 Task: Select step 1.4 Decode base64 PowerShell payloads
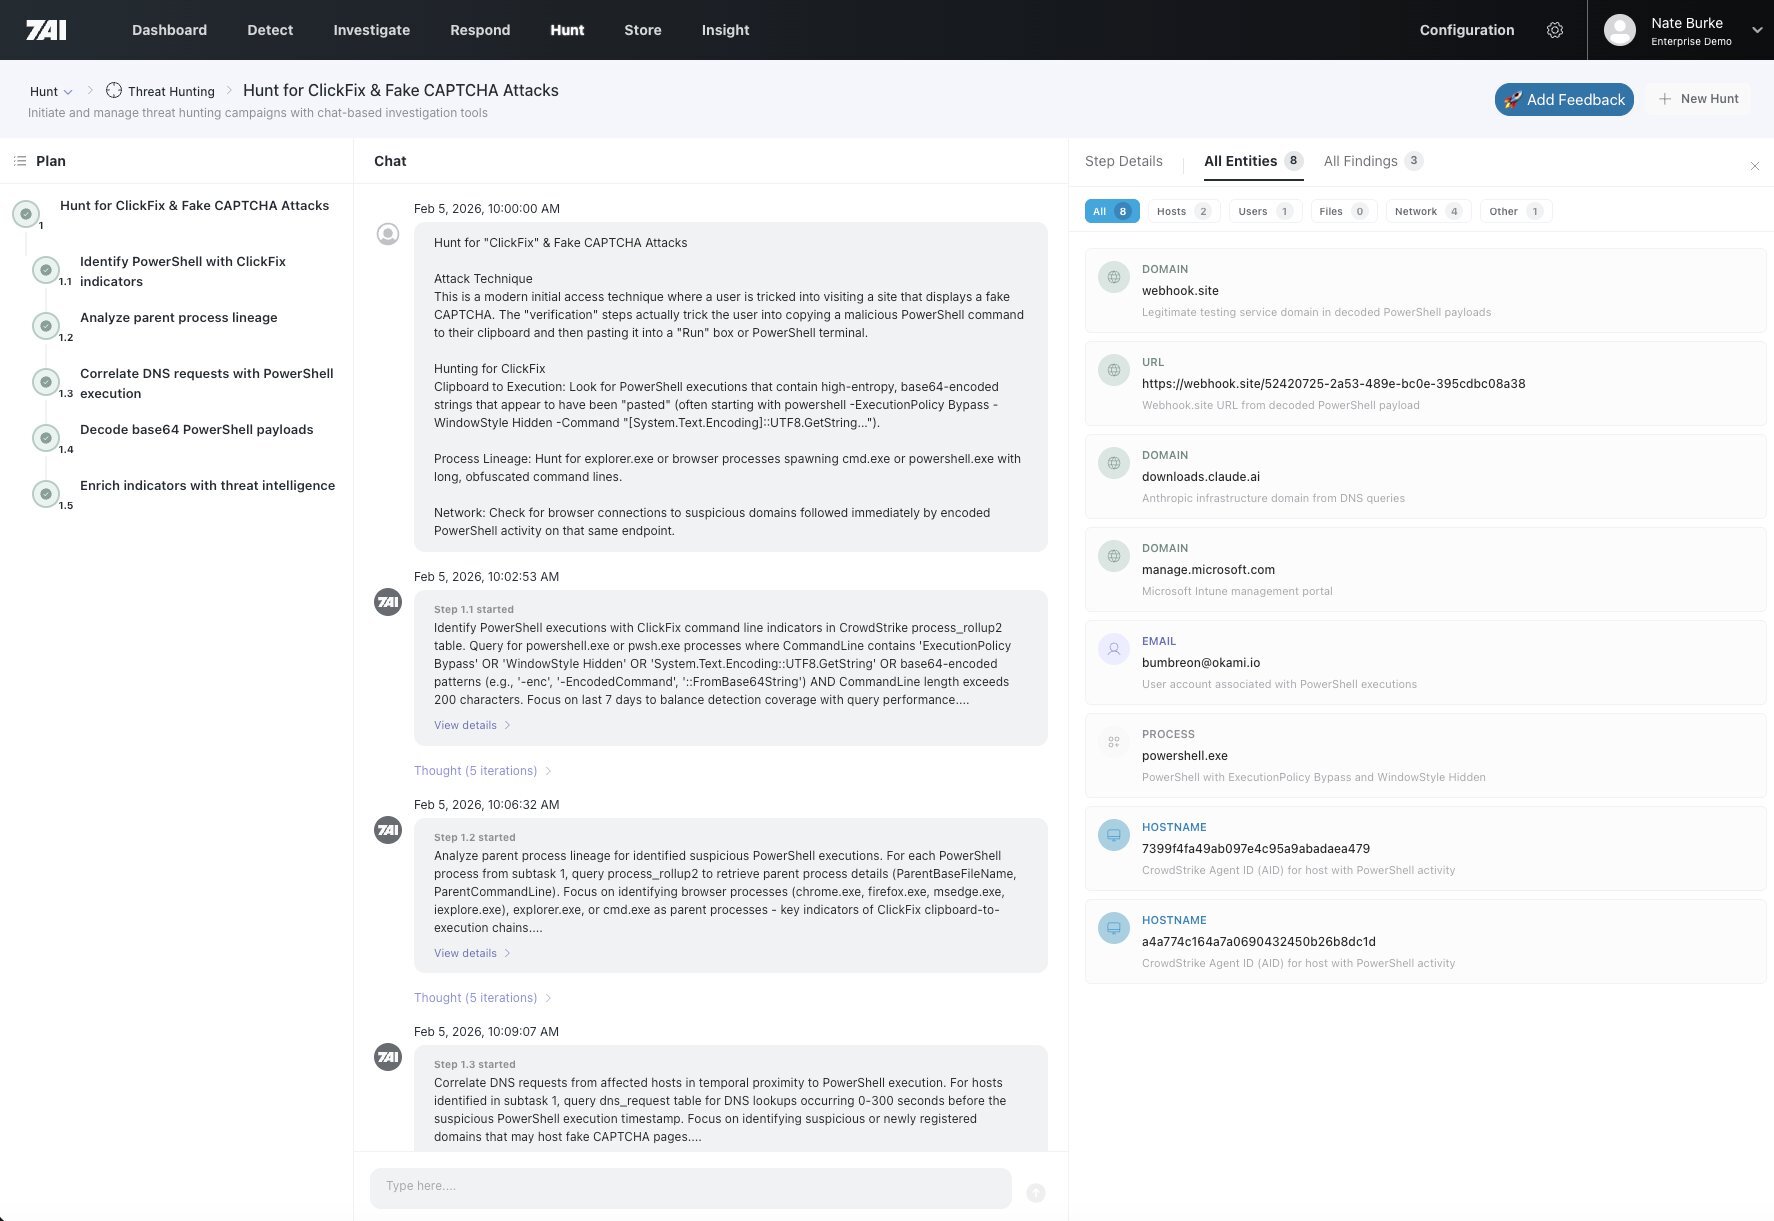196,430
